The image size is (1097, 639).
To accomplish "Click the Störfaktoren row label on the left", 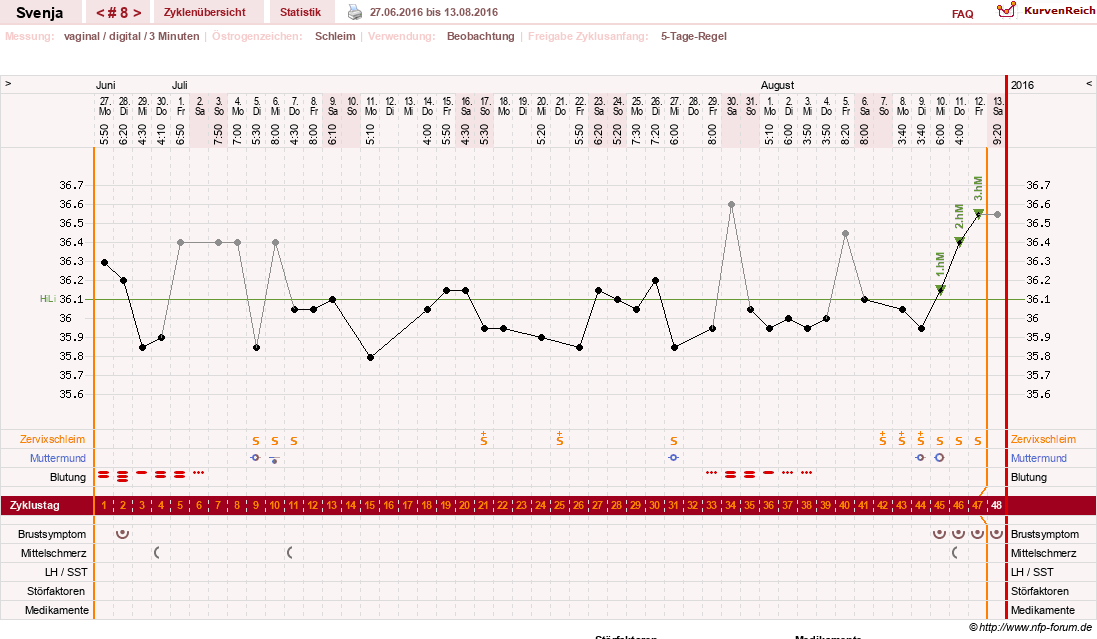I will click(x=58, y=591).
